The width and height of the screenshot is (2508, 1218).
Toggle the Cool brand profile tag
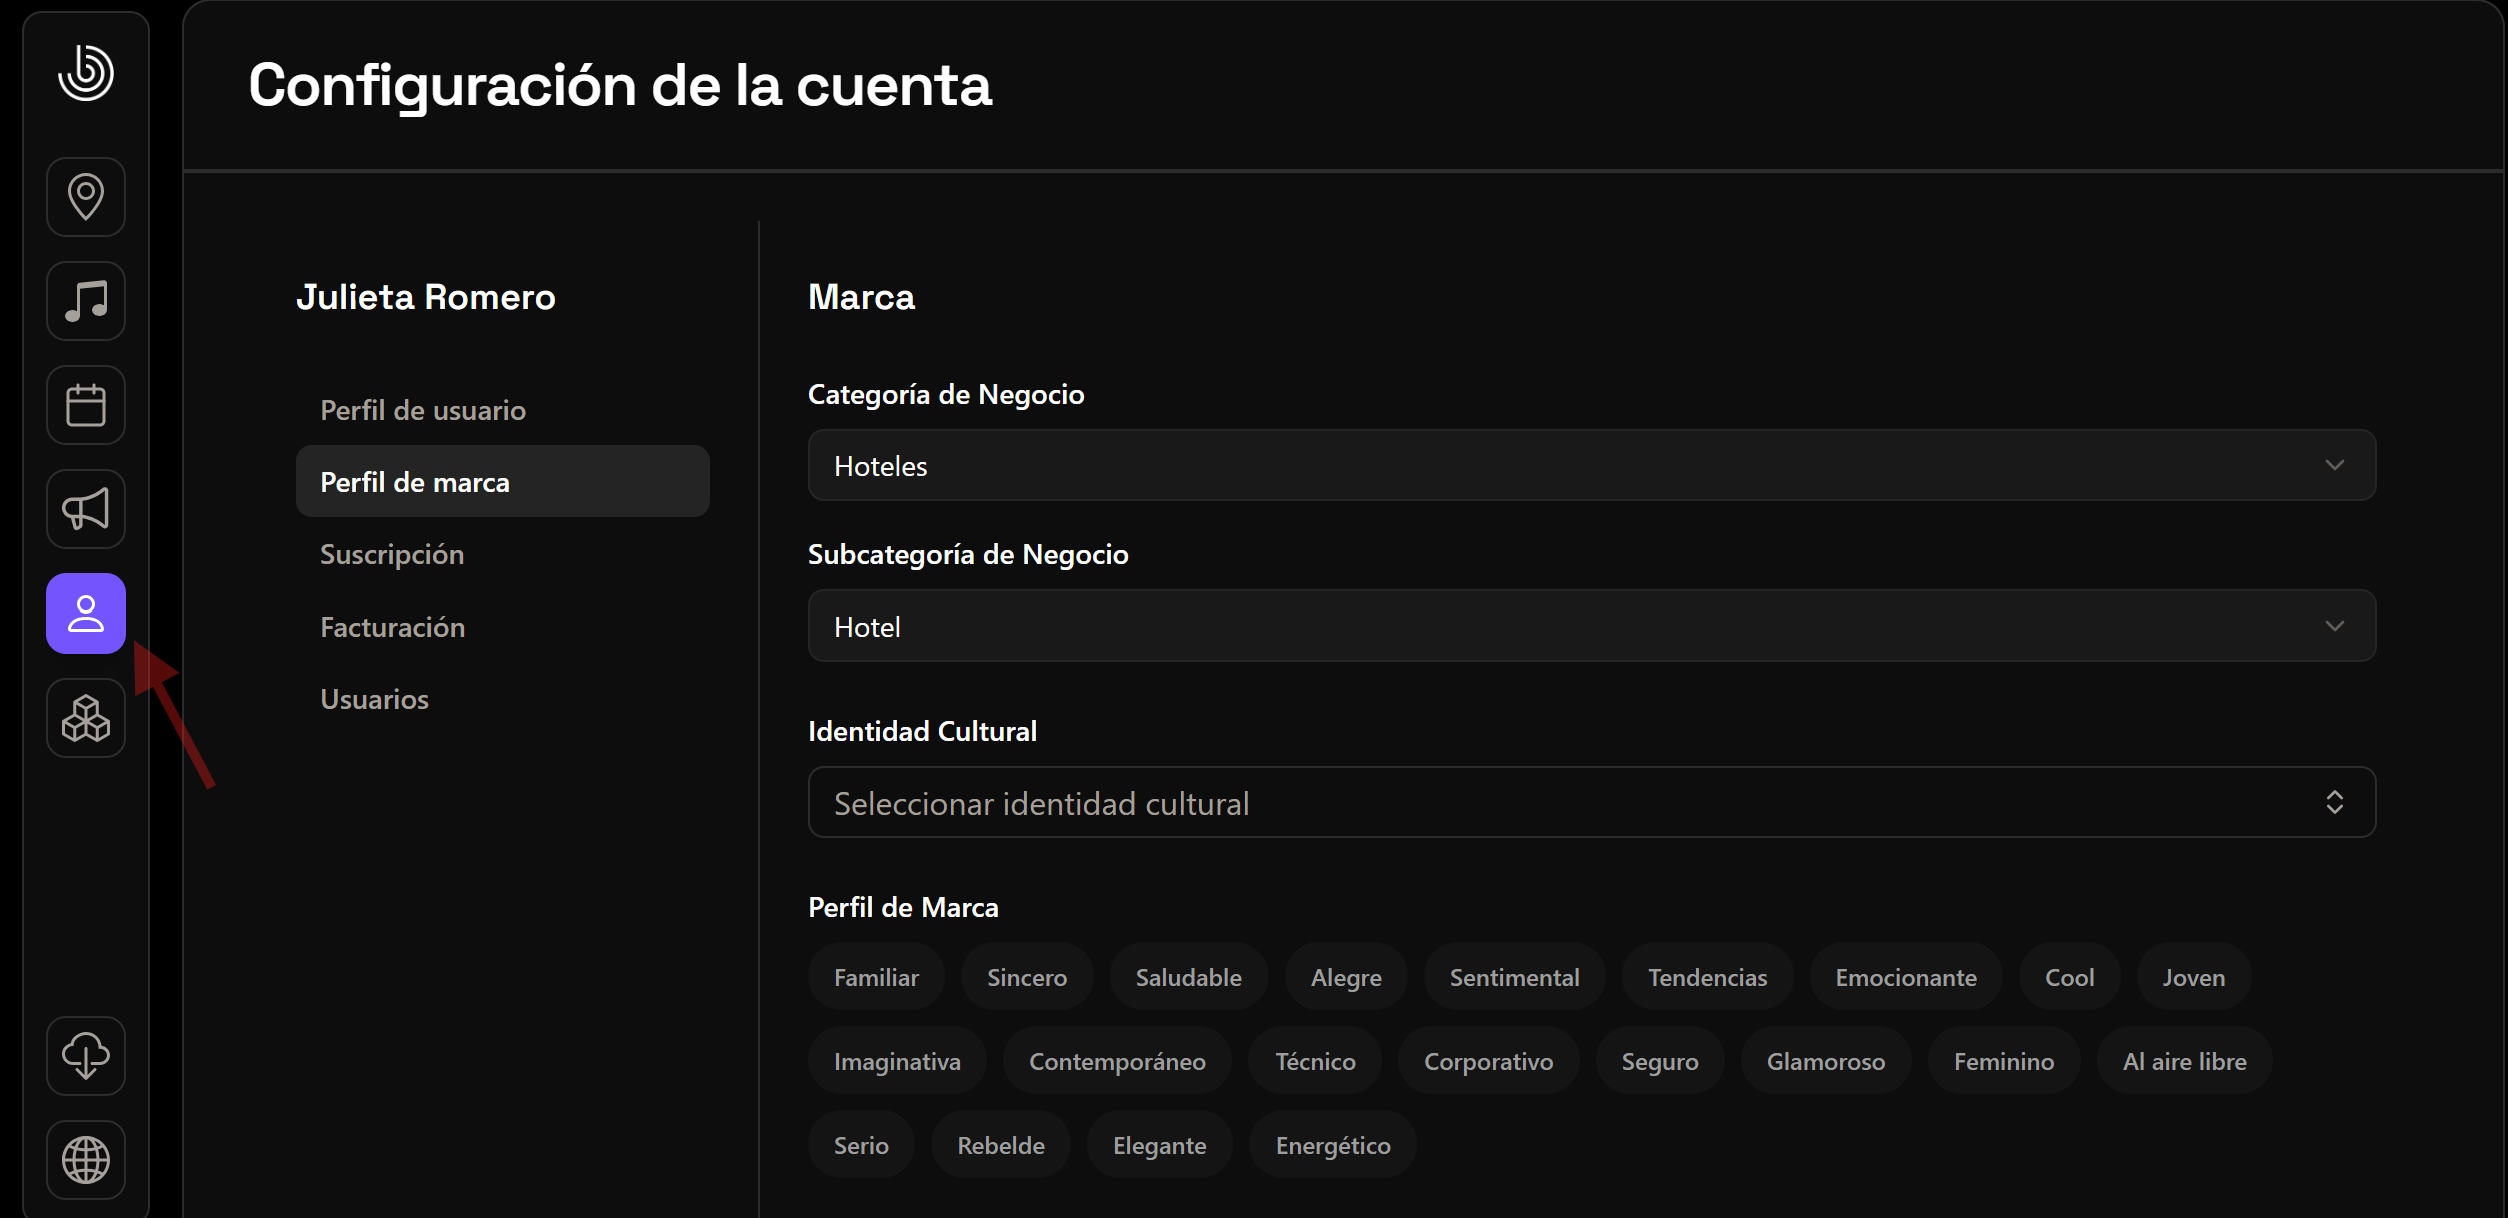tap(2069, 977)
